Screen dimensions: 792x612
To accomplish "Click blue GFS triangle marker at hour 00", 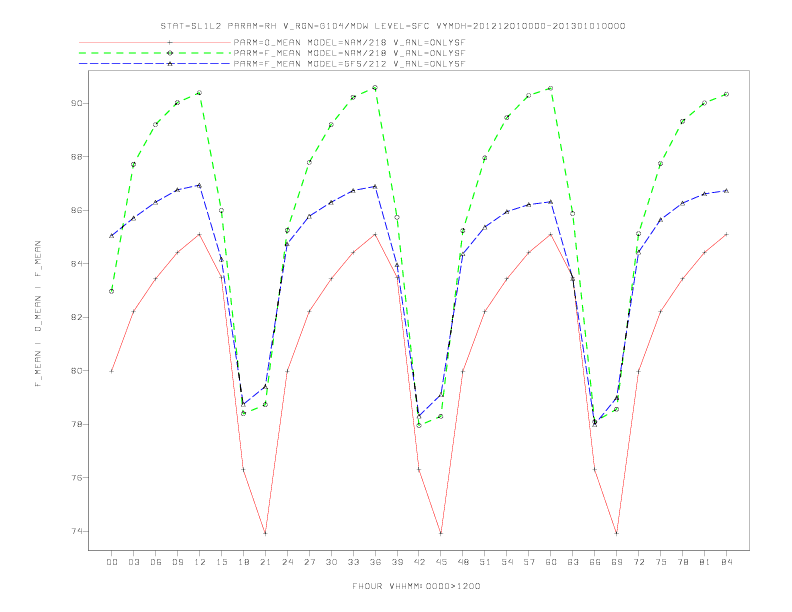I will (112, 236).
